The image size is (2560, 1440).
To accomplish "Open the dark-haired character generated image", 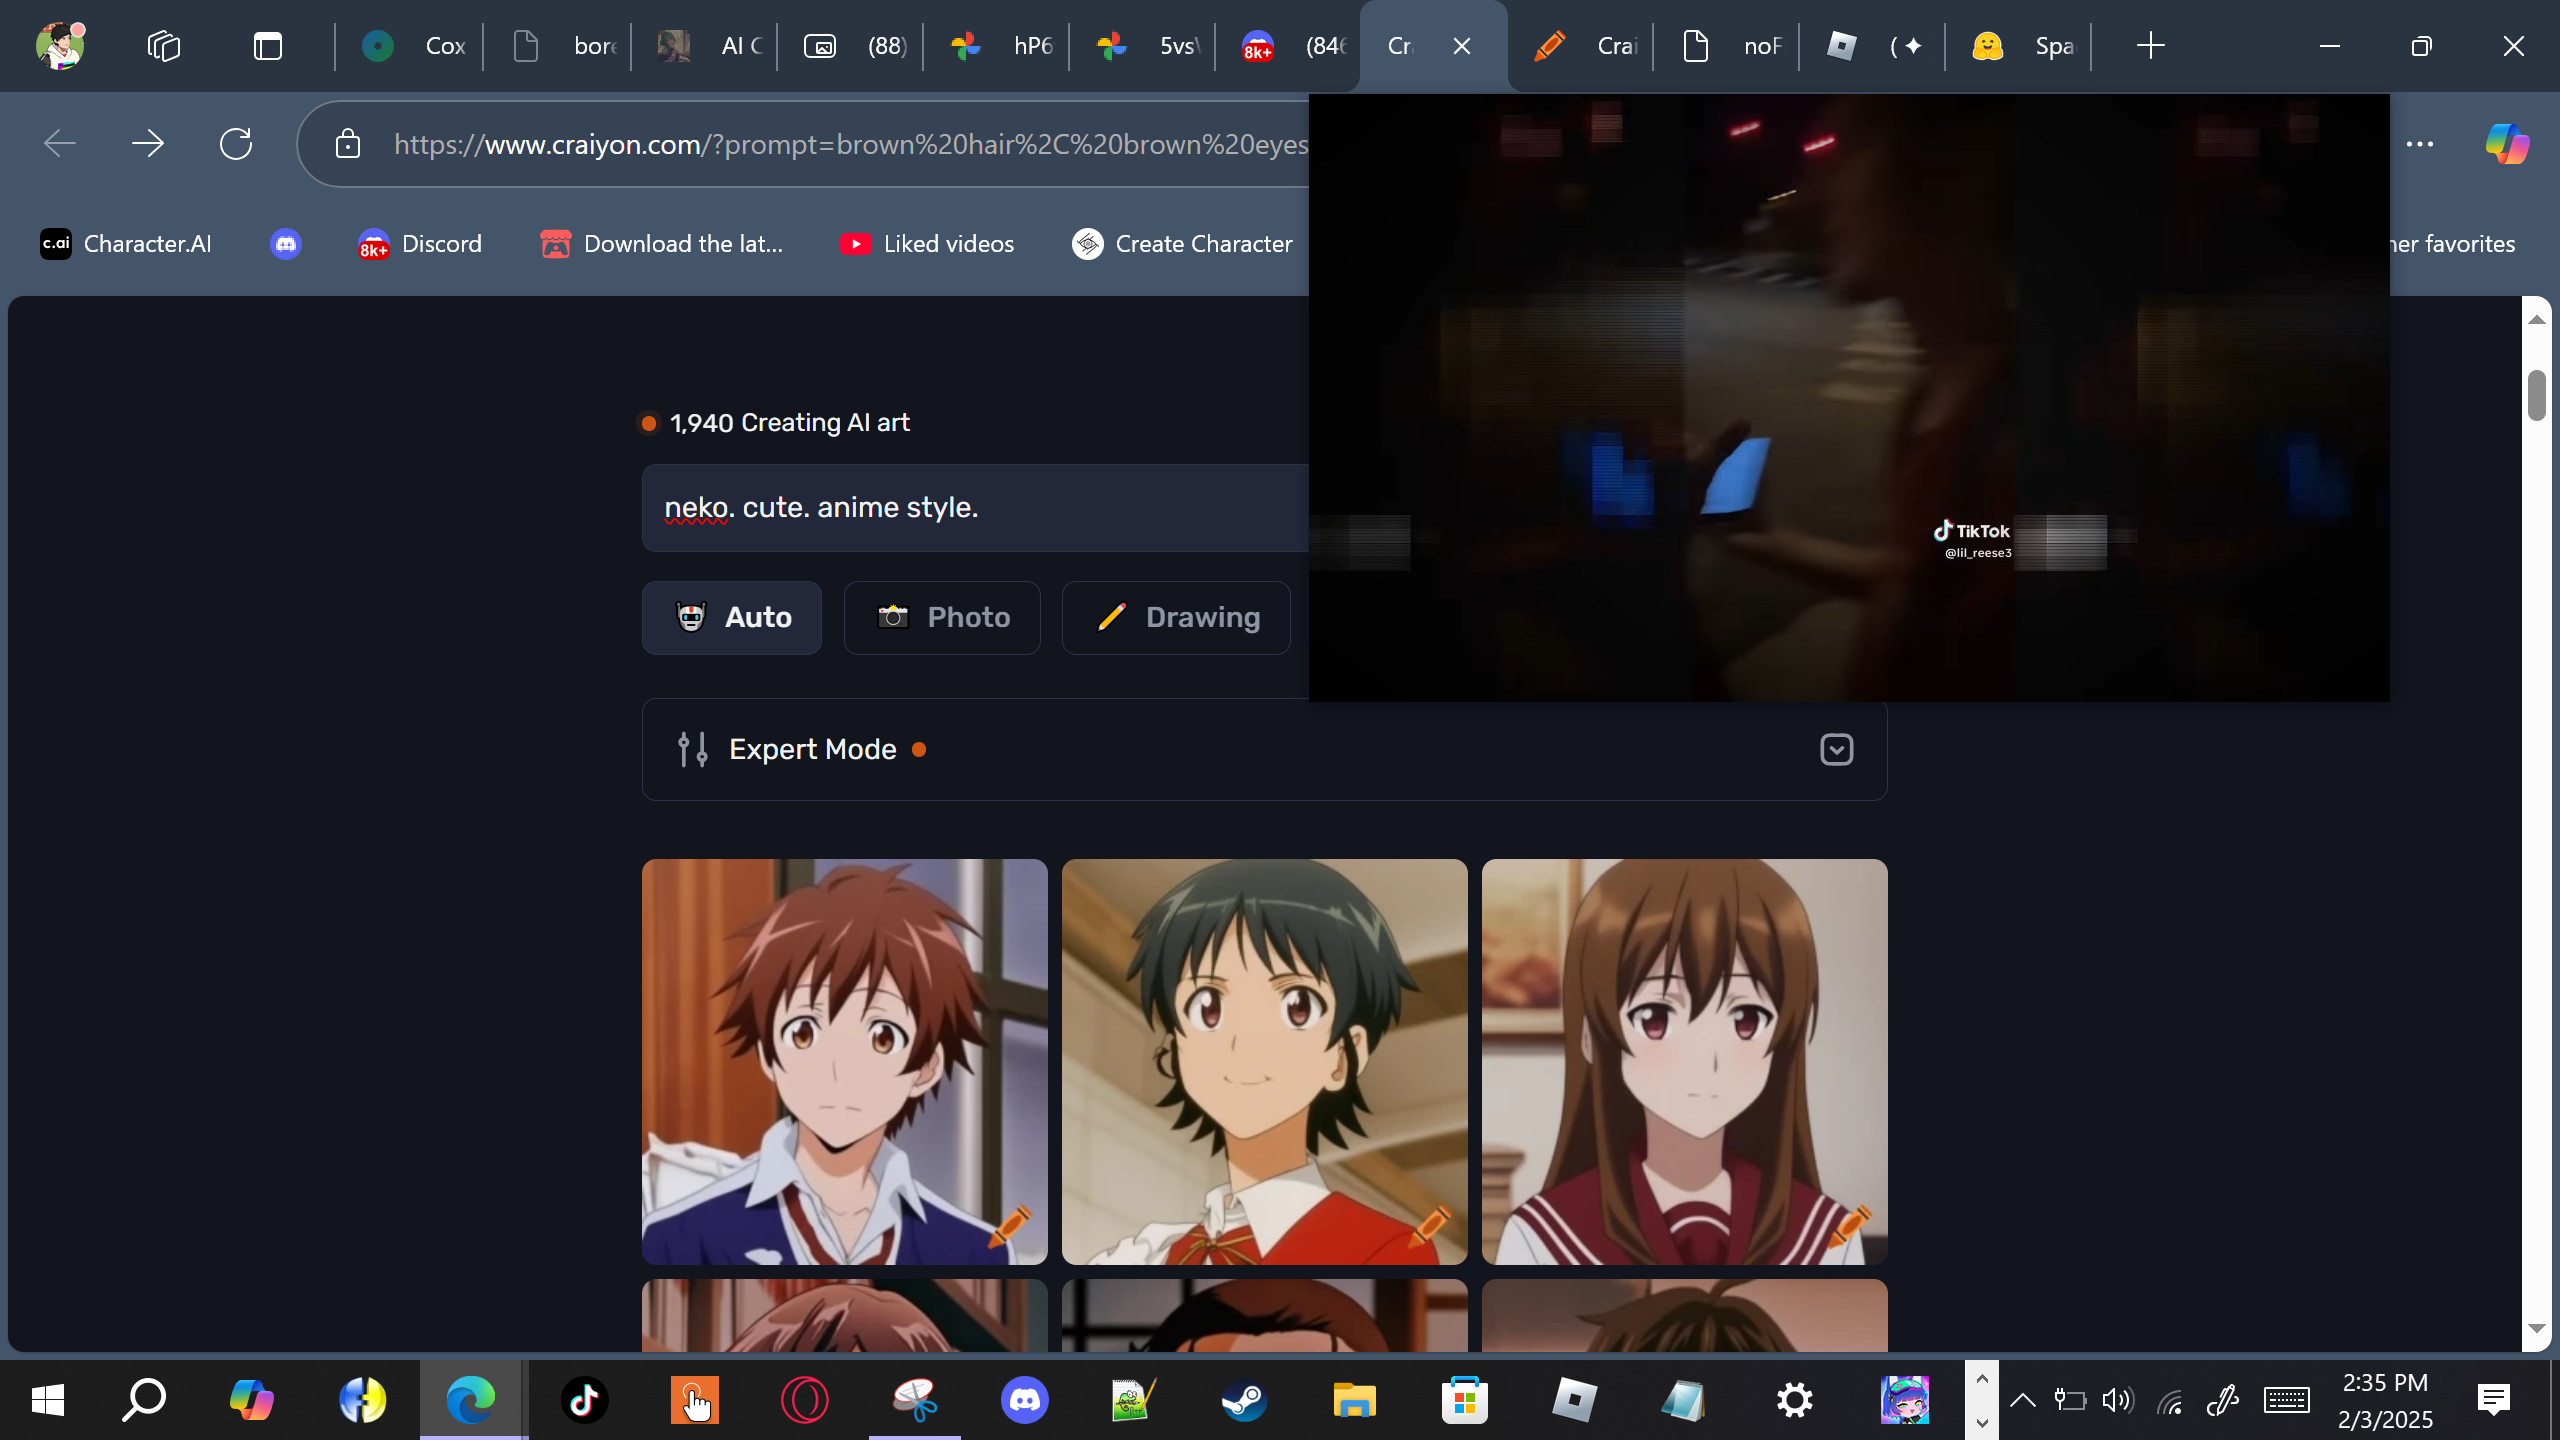I will point(1265,1062).
